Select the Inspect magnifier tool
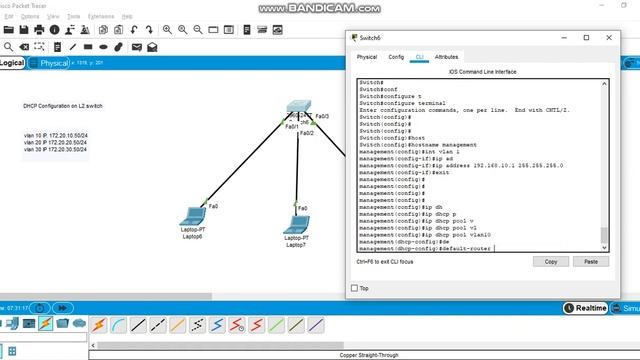 point(8,47)
